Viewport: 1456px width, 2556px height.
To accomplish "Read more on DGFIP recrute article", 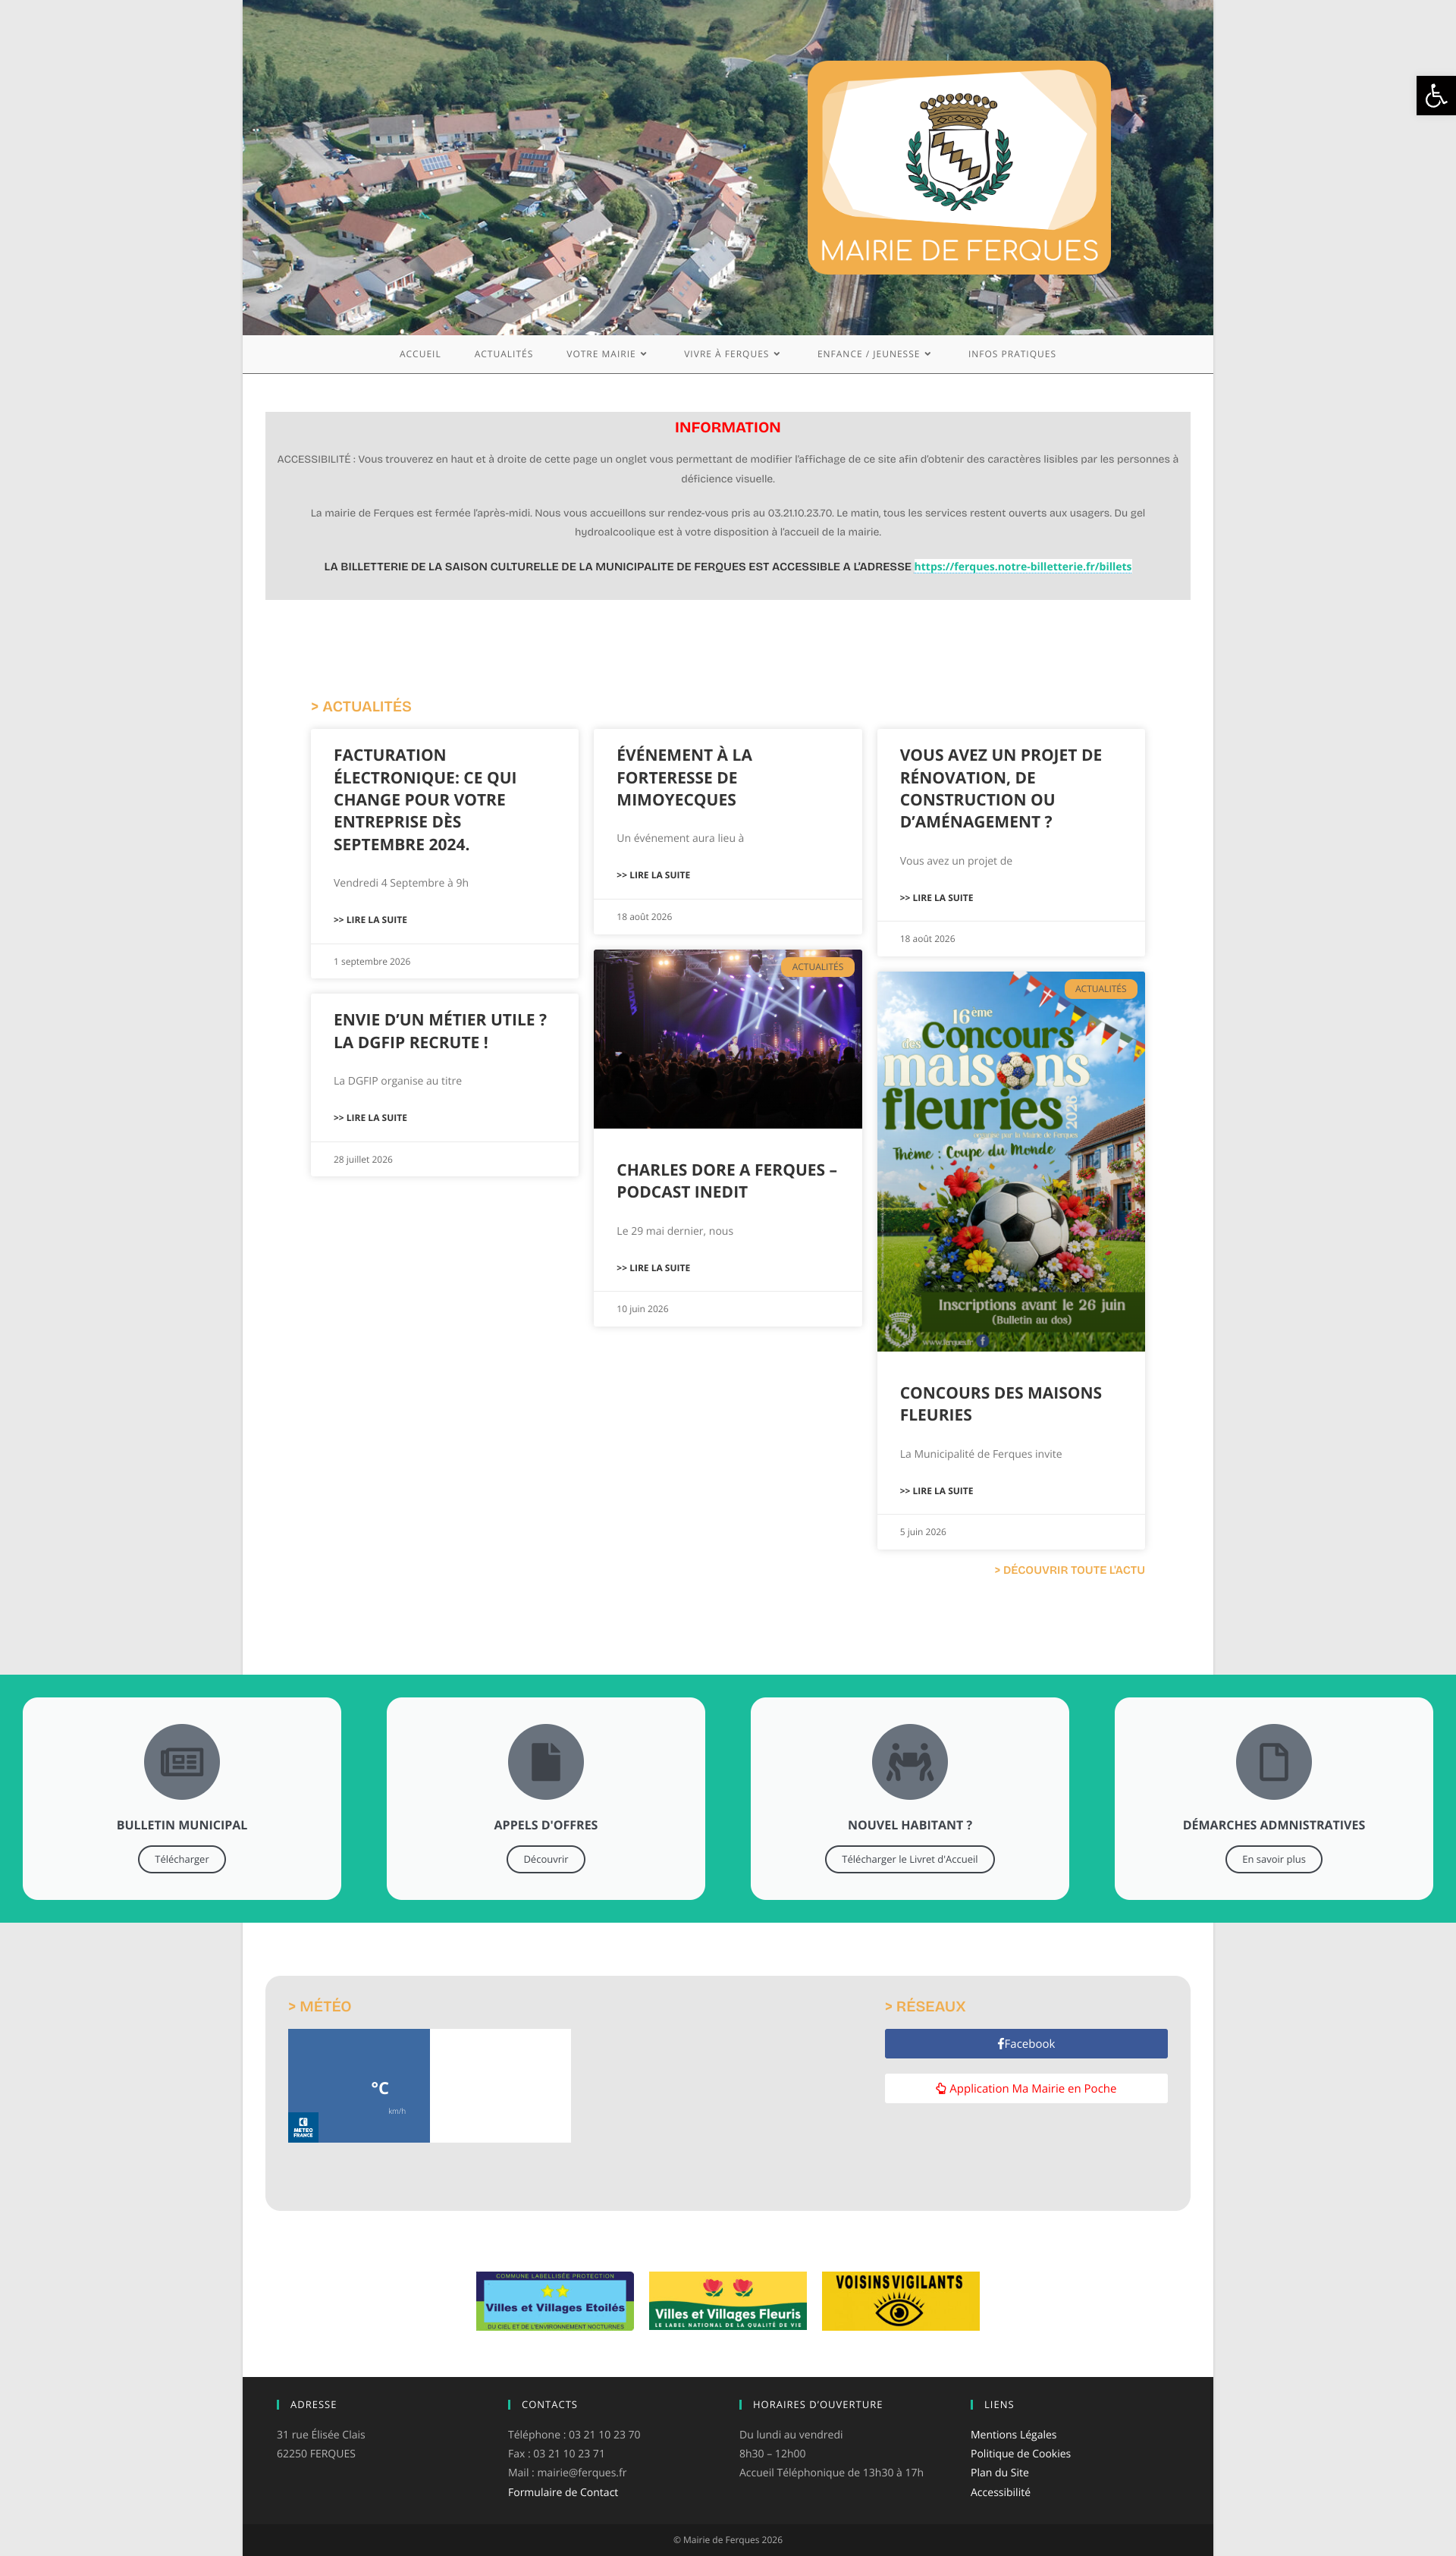I will pyautogui.click(x=370, y=1118).
